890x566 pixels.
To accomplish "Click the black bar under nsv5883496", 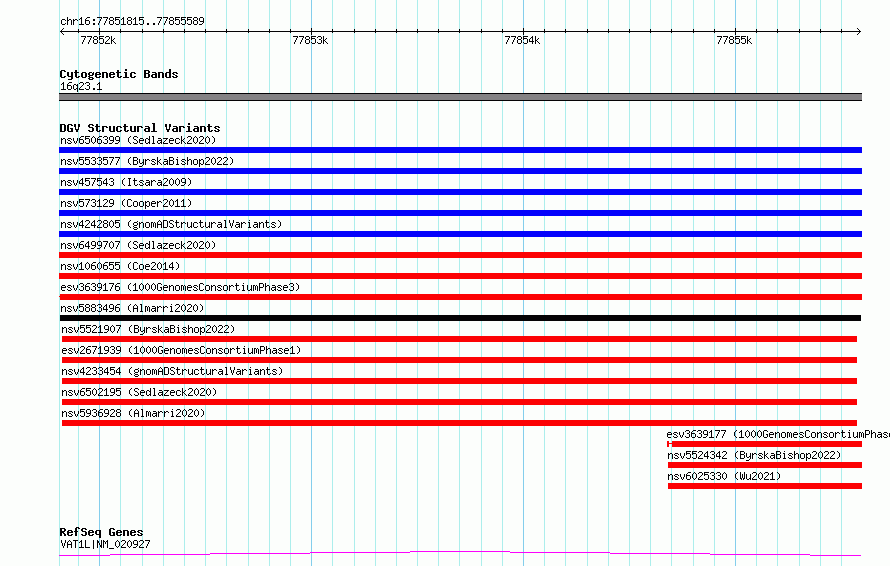I will point(460,318).
